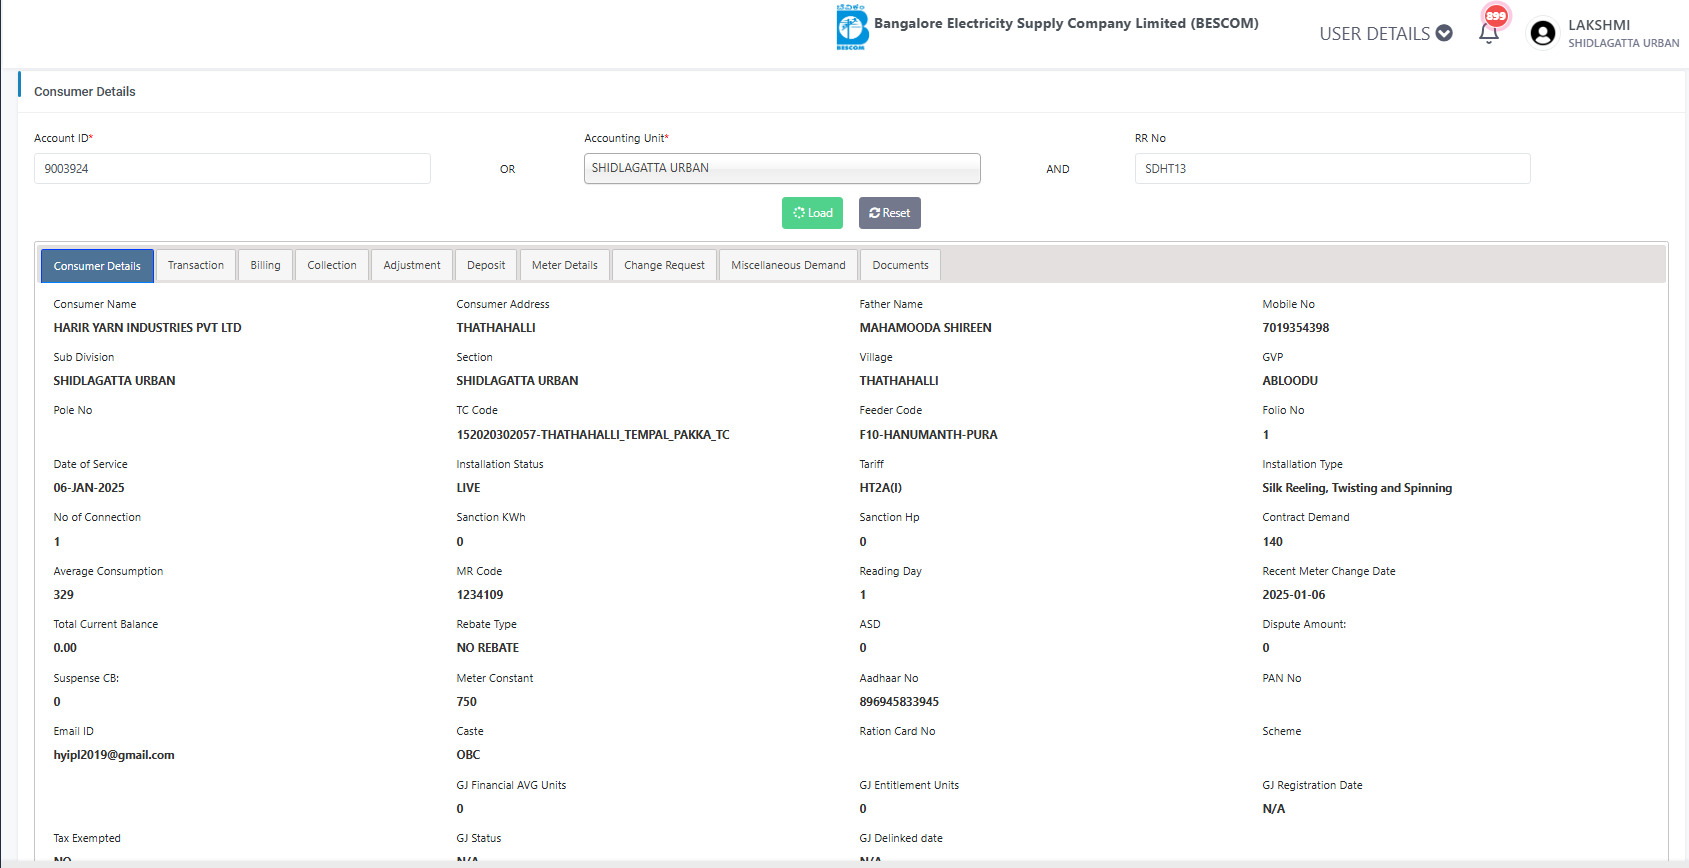1689x868 pixels.
Task: Click the rebate type NO REBATE
Action: coord(488,648)
